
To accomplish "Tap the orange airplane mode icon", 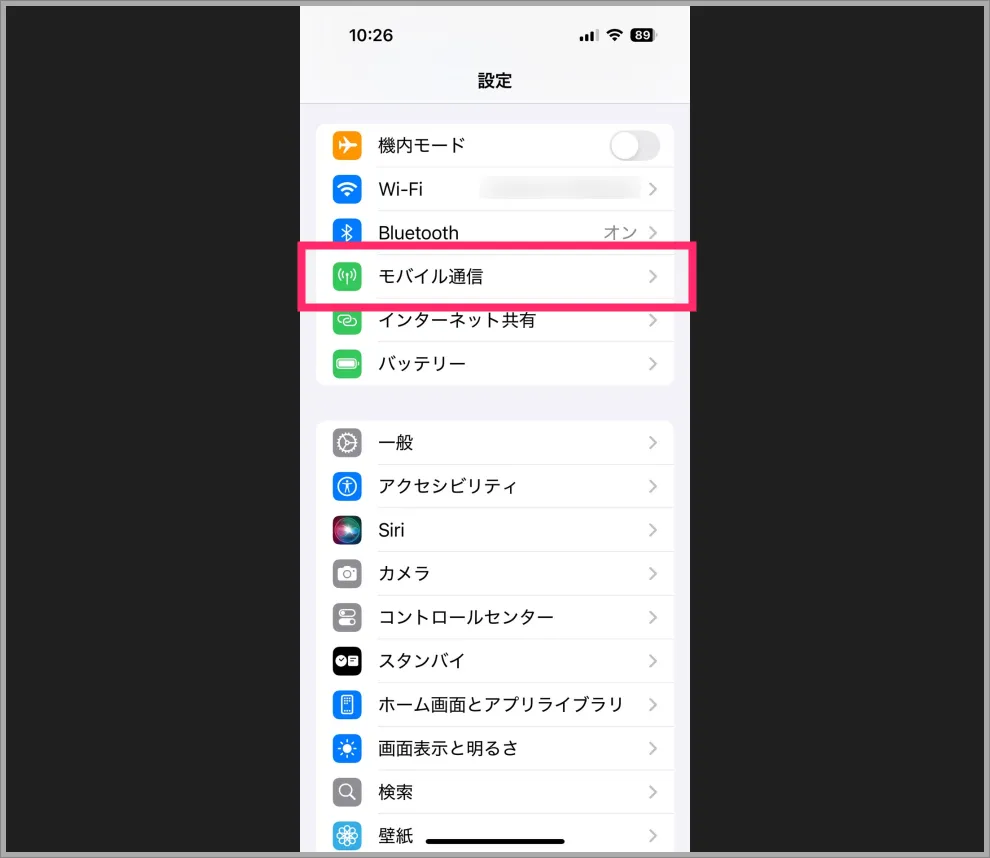I will tap(347, 146).
